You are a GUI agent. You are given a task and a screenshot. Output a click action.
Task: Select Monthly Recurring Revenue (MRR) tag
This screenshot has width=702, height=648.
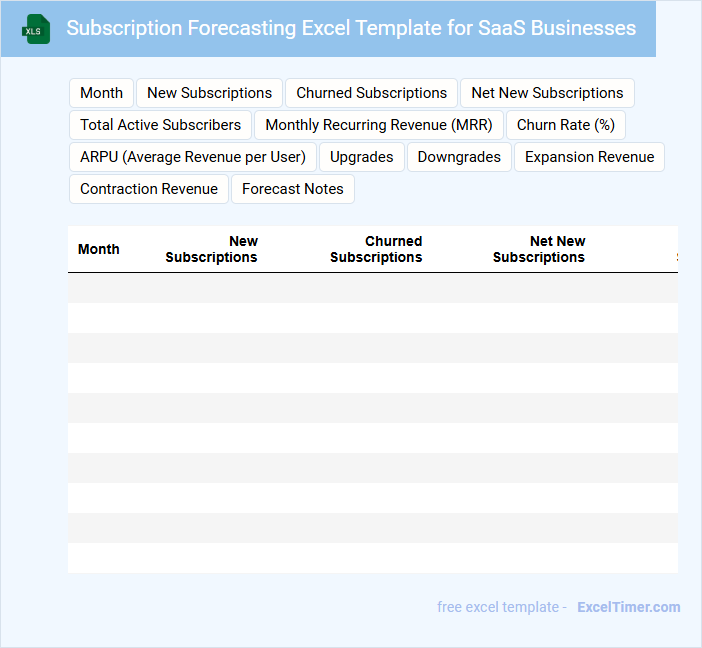(x=379, y=125)
